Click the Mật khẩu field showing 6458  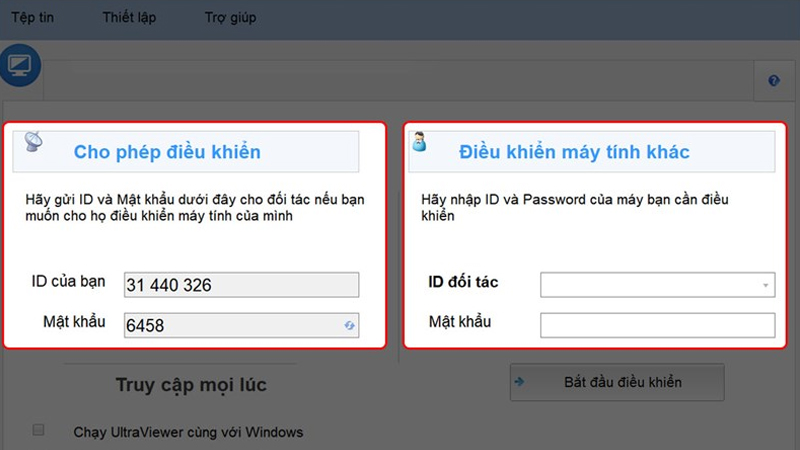tap(230, 325)
